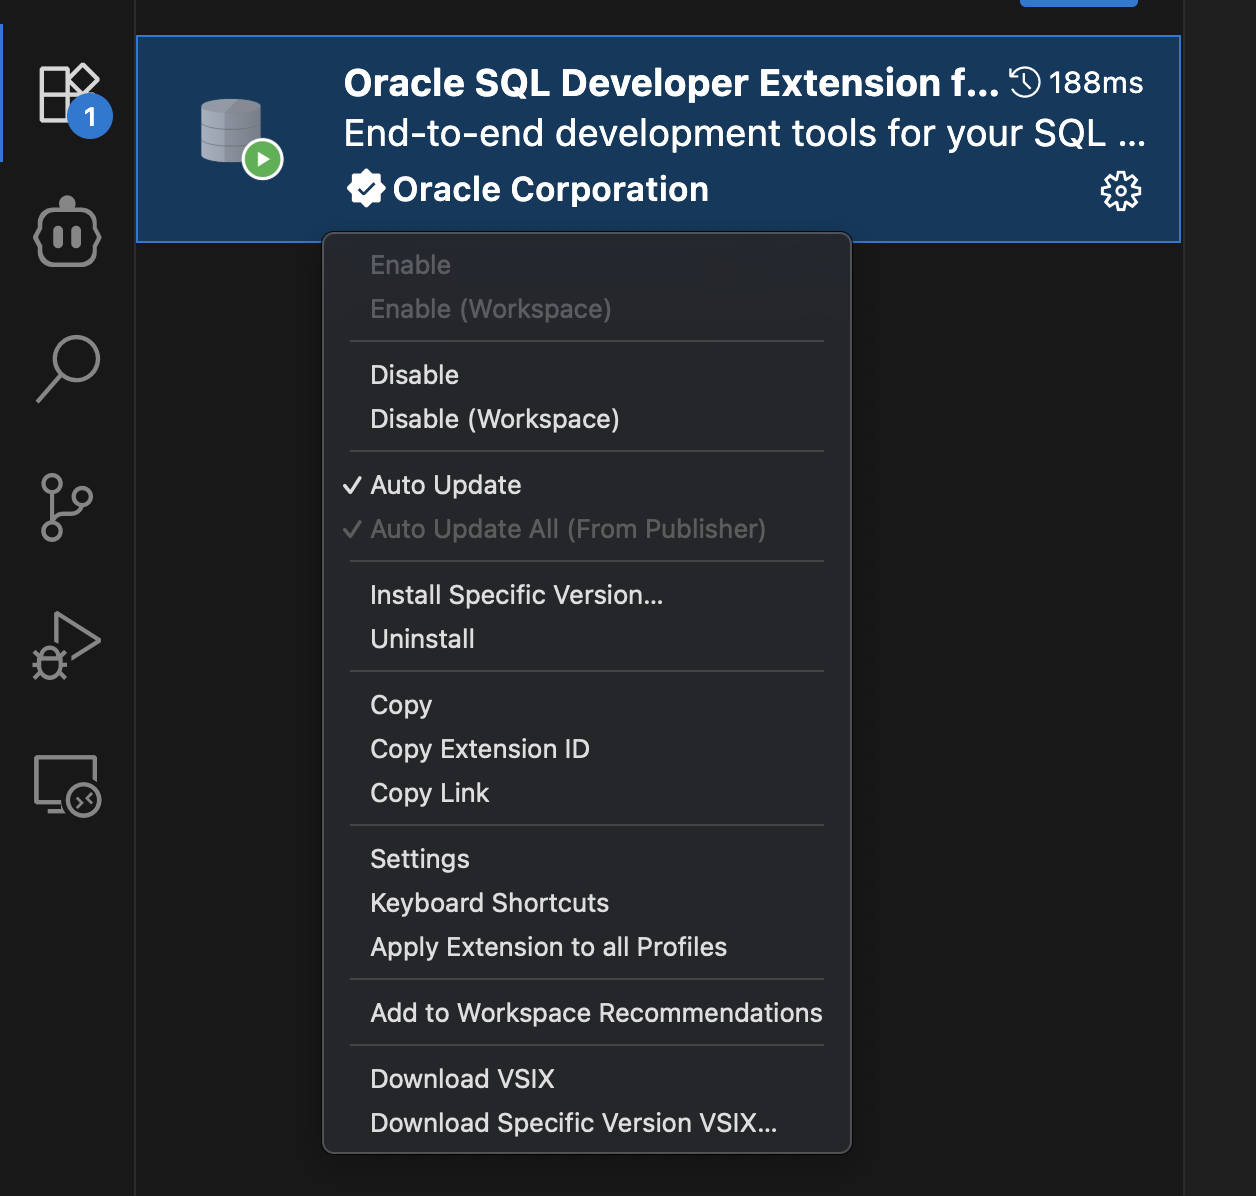The width and height of the screenshot is (1256, 1196).
Task: Click the Oracle SQL Developer database icon
Action: 241,139
